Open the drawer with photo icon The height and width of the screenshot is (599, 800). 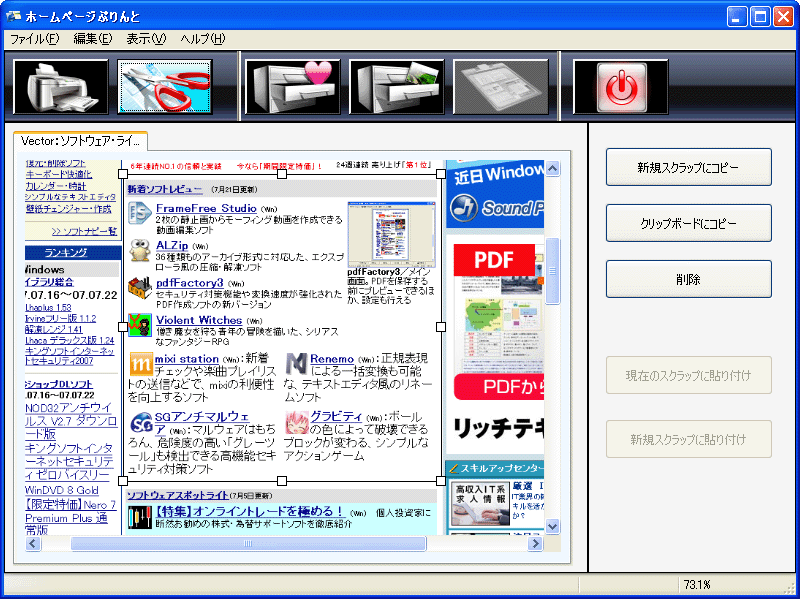point(396,86)
